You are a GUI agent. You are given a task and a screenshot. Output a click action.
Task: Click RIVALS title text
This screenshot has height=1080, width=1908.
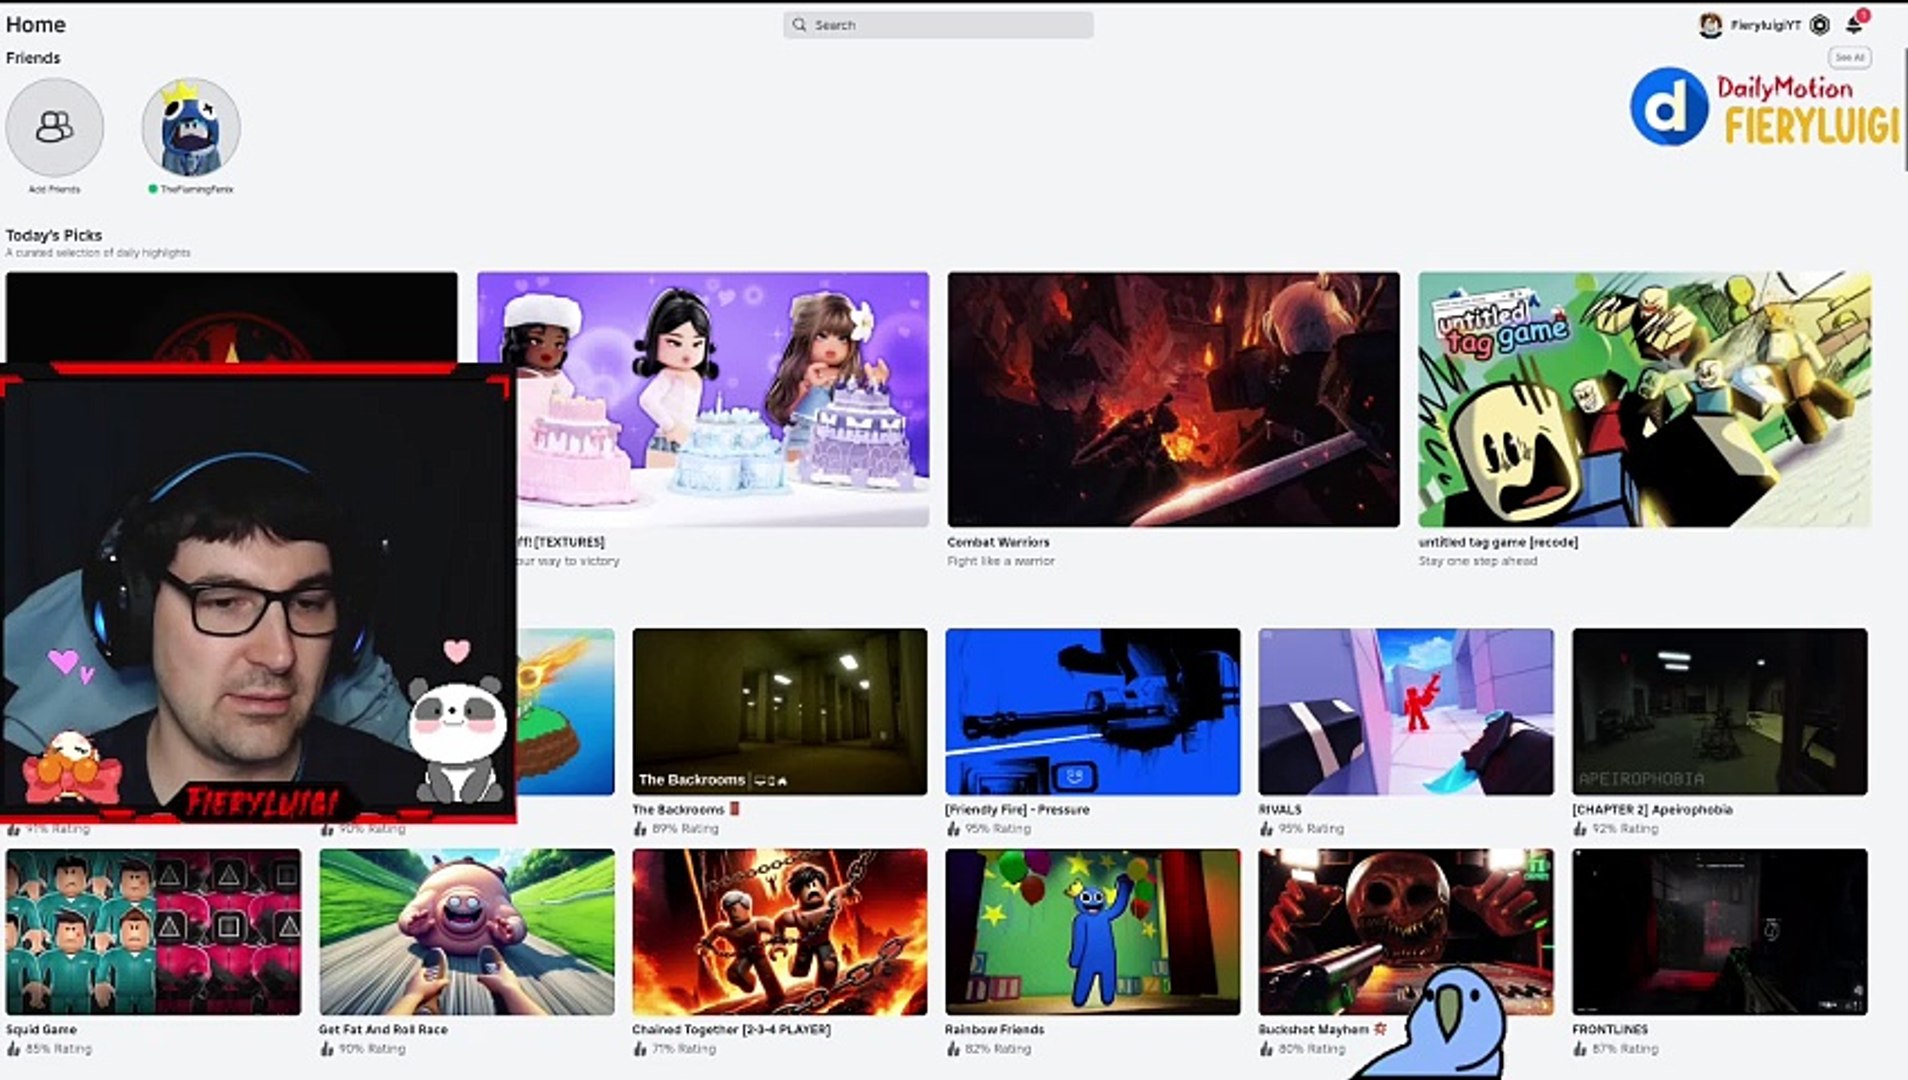pos(1280,810)
